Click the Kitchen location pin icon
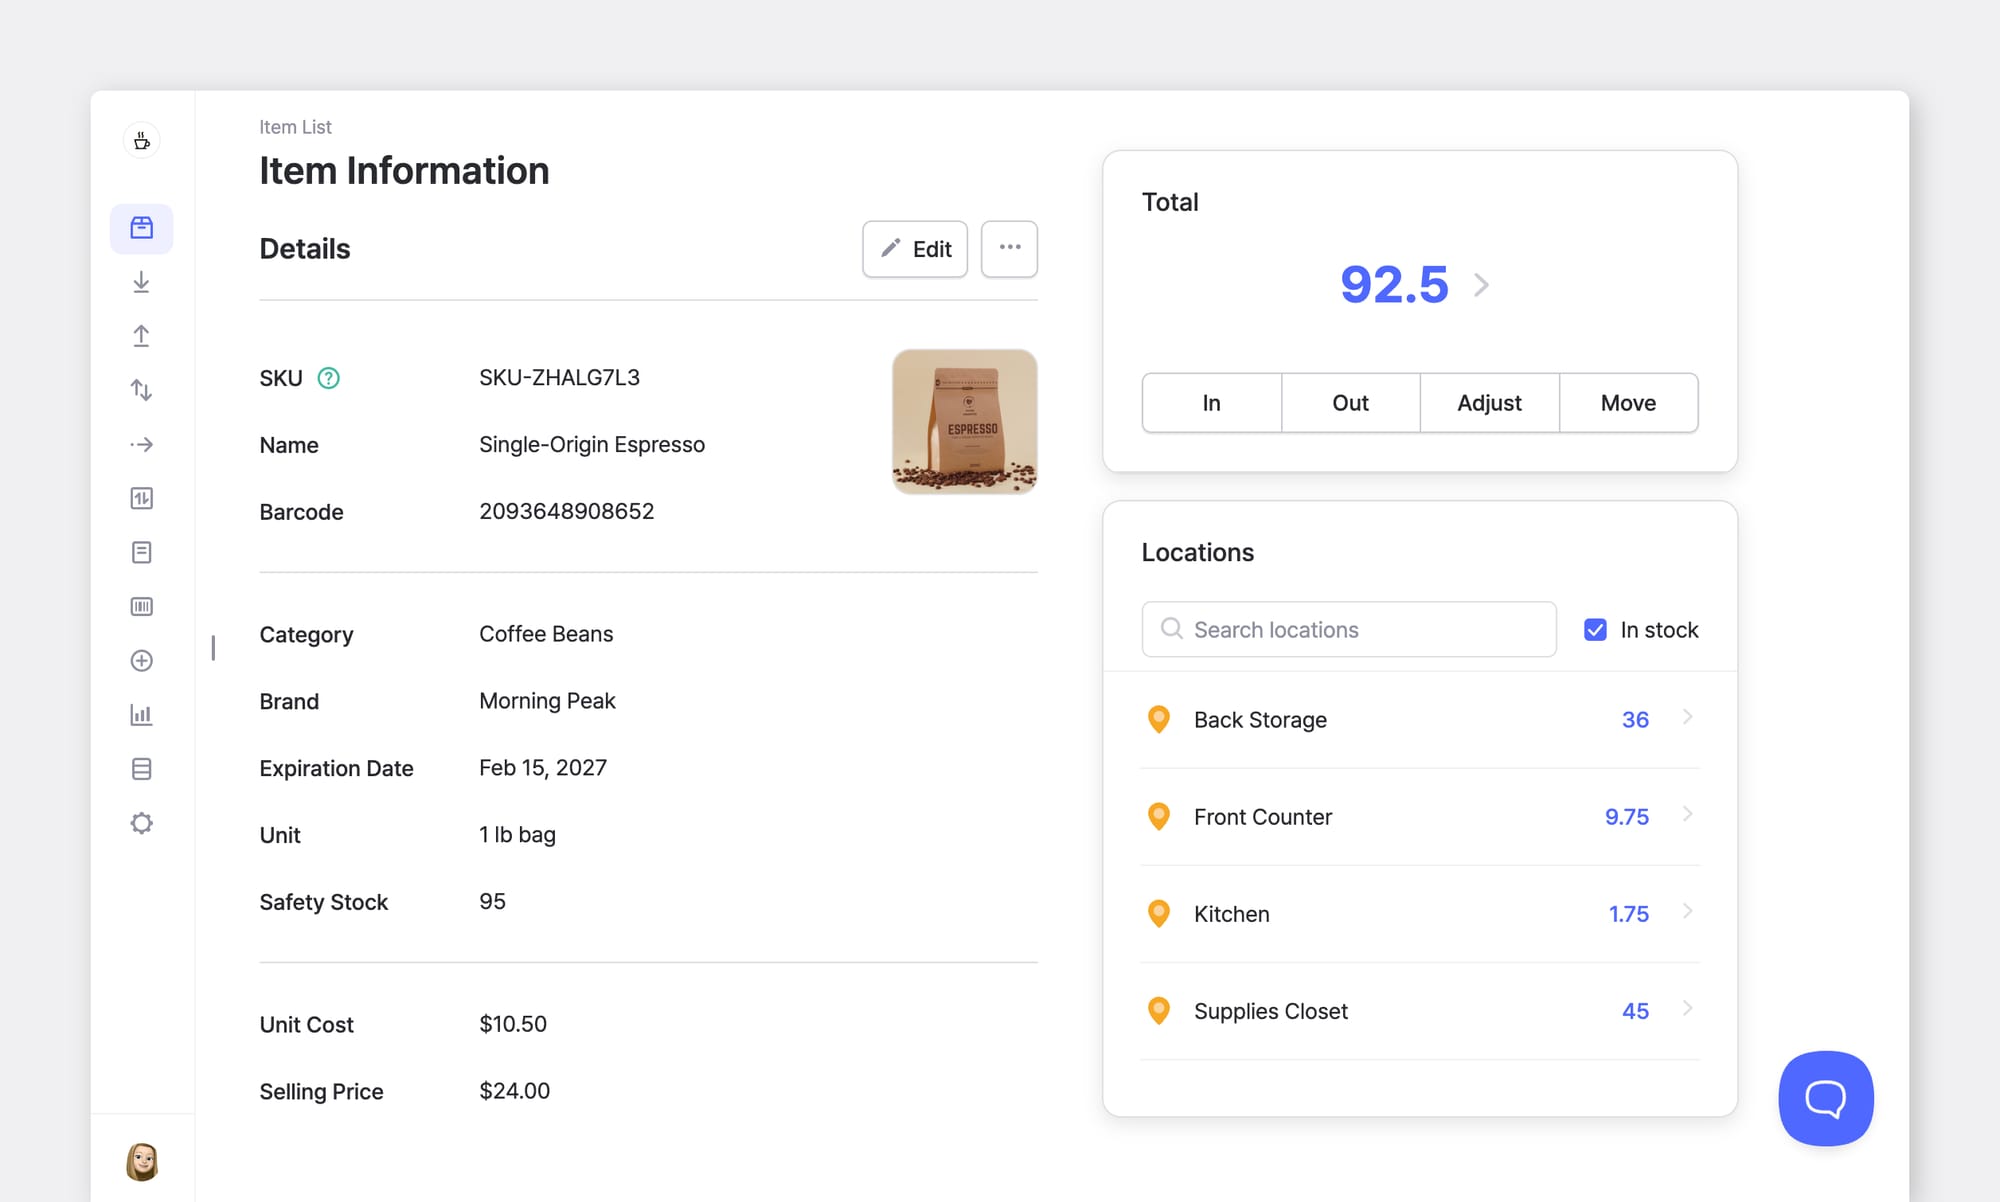The height and width of the screenshot is (1202, 2000). tap(1159, 914)
